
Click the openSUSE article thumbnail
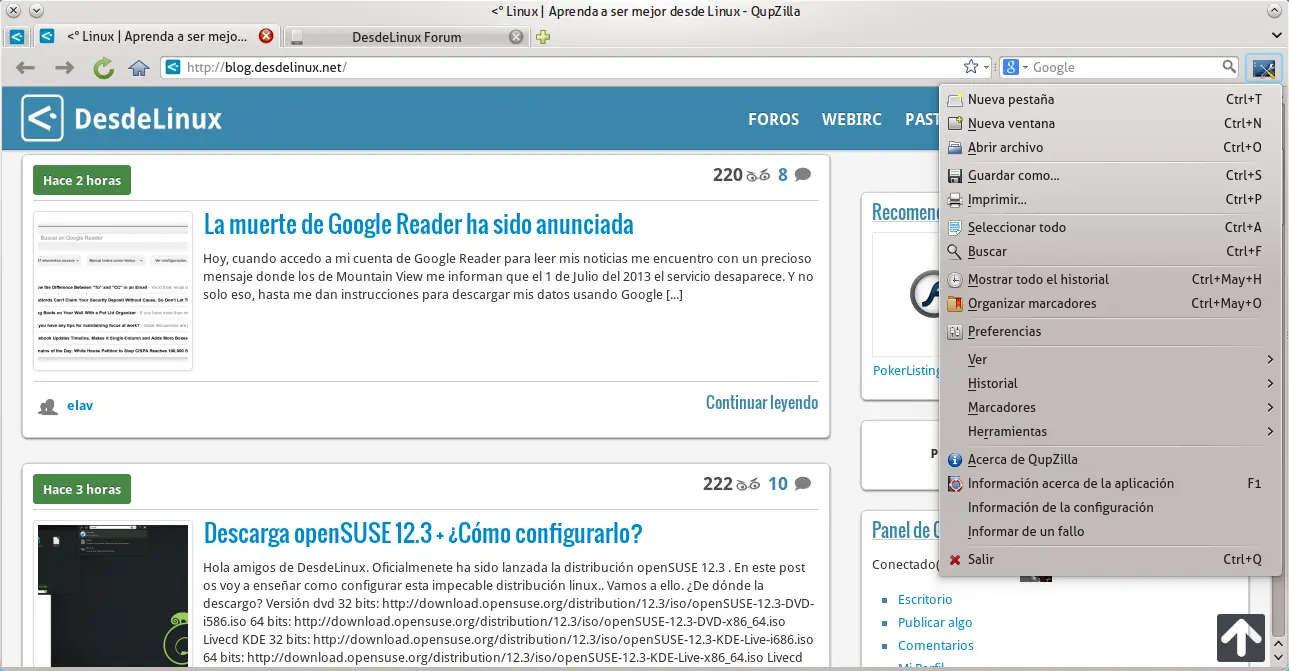click(x=113, y=595)
